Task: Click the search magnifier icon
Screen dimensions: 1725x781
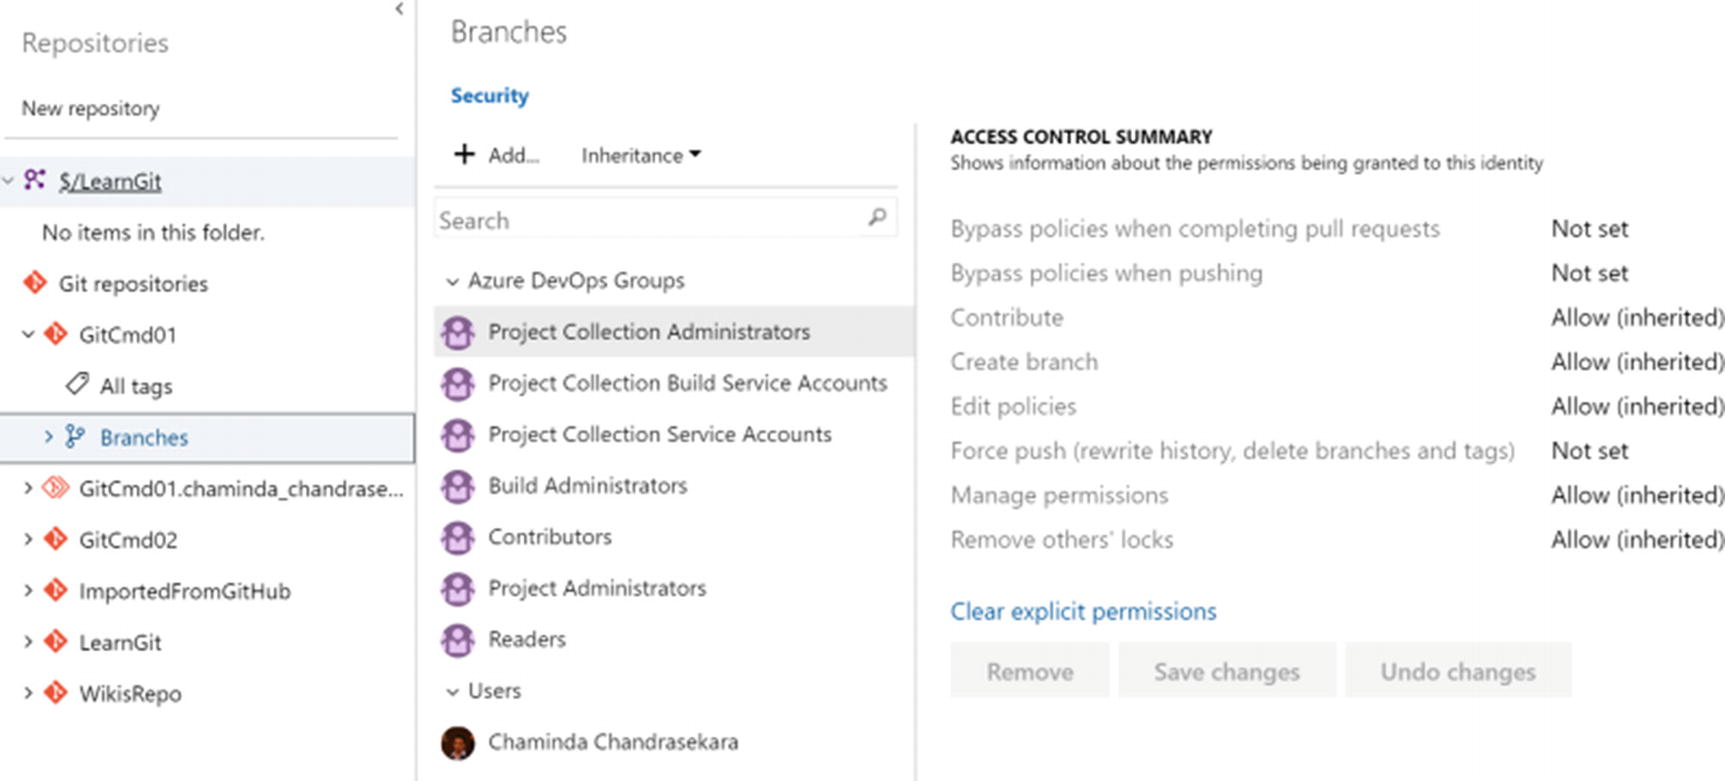Action: [x=877, y=217]
